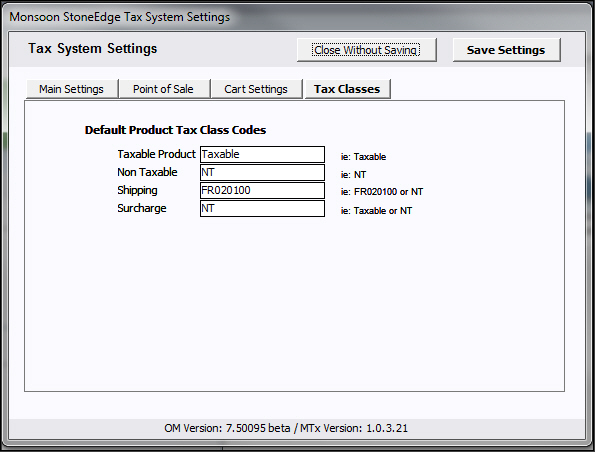Click the 'ie: FR020100 or NT' hint

coord(381,192)
